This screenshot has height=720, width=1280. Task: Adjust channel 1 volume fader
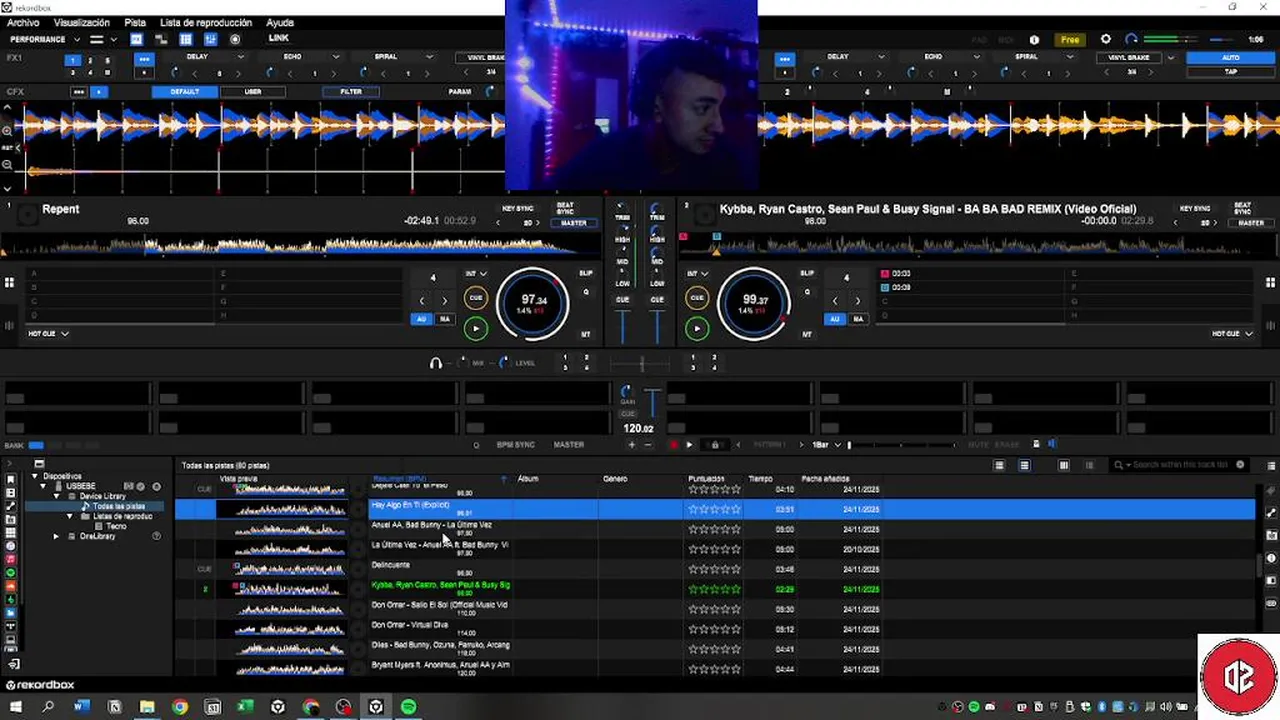(623, 327)
